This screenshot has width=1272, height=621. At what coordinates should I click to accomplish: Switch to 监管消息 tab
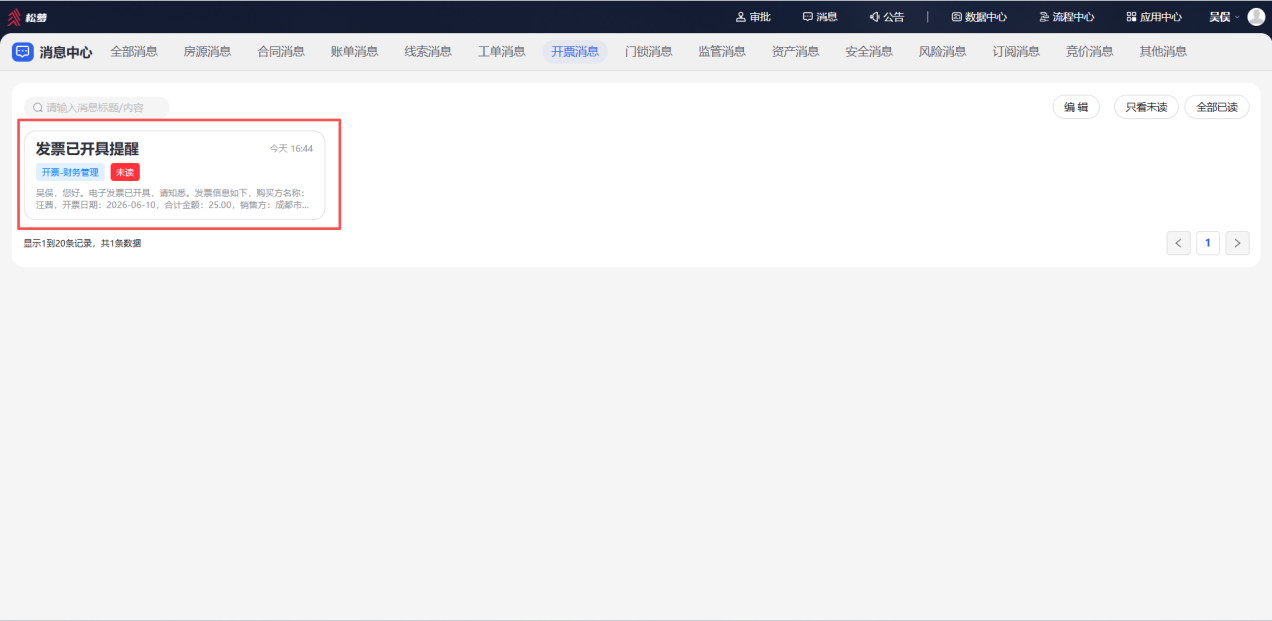722,52
